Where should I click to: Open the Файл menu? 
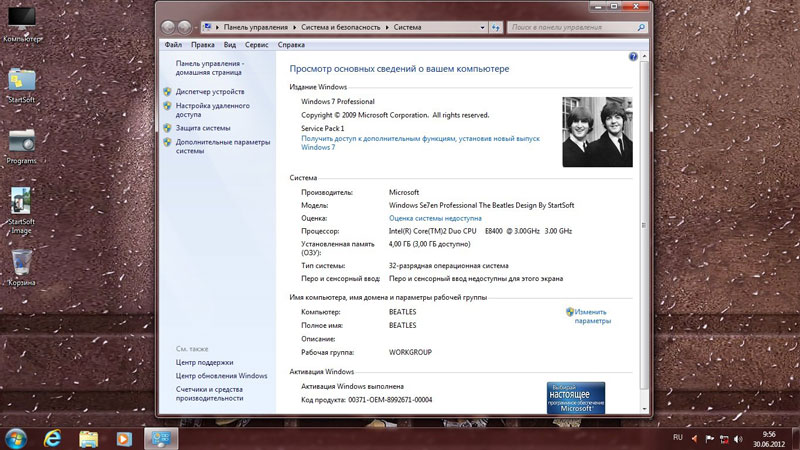tap(173, 45)
